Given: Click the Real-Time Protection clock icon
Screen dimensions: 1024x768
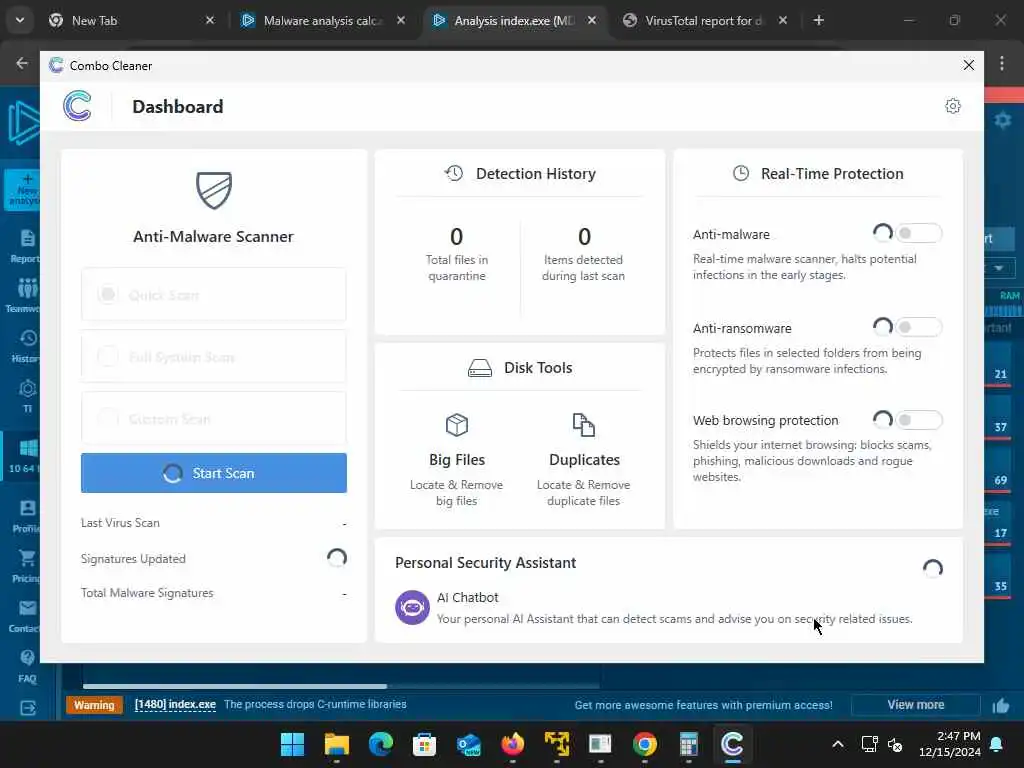Looking at the screenshot, I should (x=741, y=173).
